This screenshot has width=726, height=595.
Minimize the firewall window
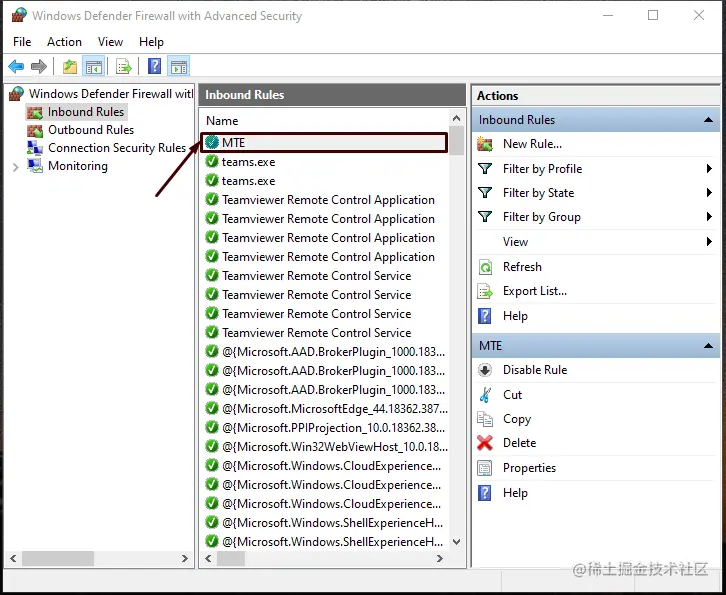[x=608, y=15]
